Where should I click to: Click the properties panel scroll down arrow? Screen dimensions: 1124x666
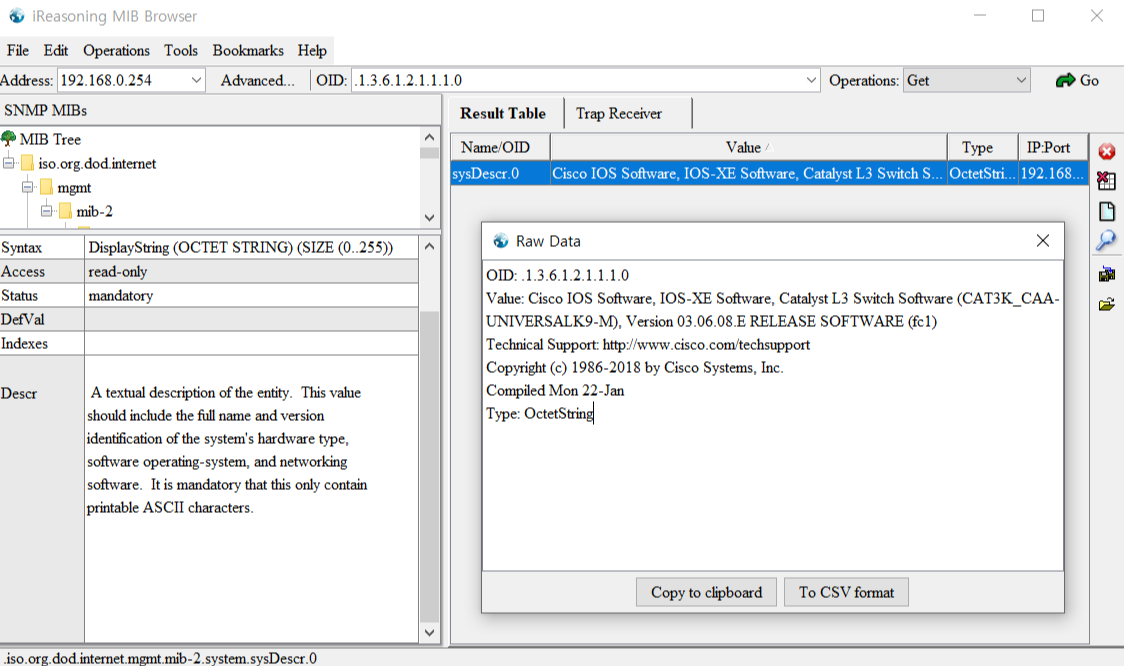pos(429,632)
